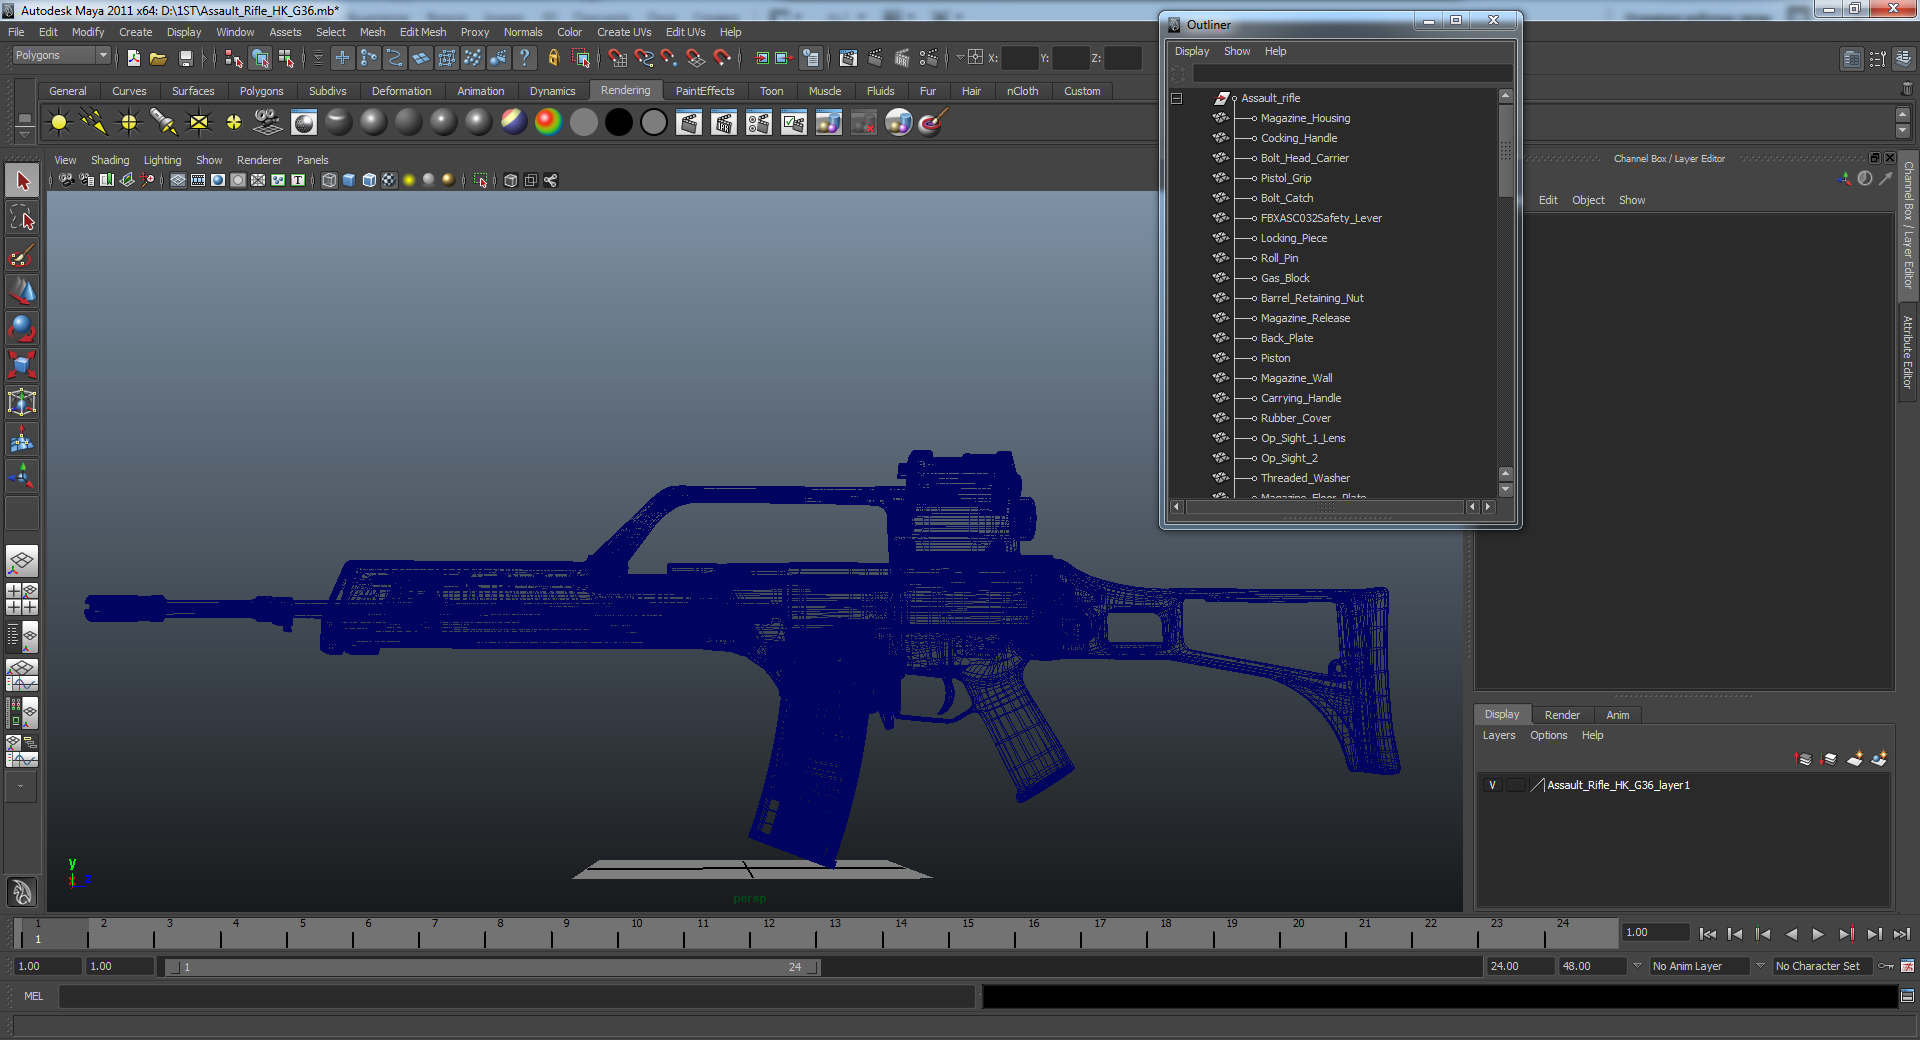Toggle textured display in viewport toolbar
The image size is (1920, 1040).
(389, 180)
